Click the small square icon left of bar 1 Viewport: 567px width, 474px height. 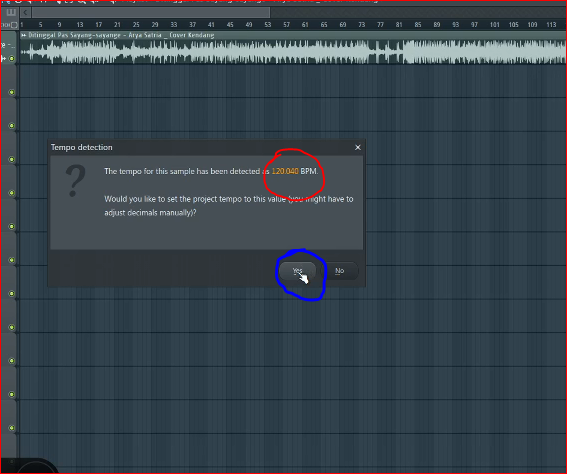[x=14, y=25]
